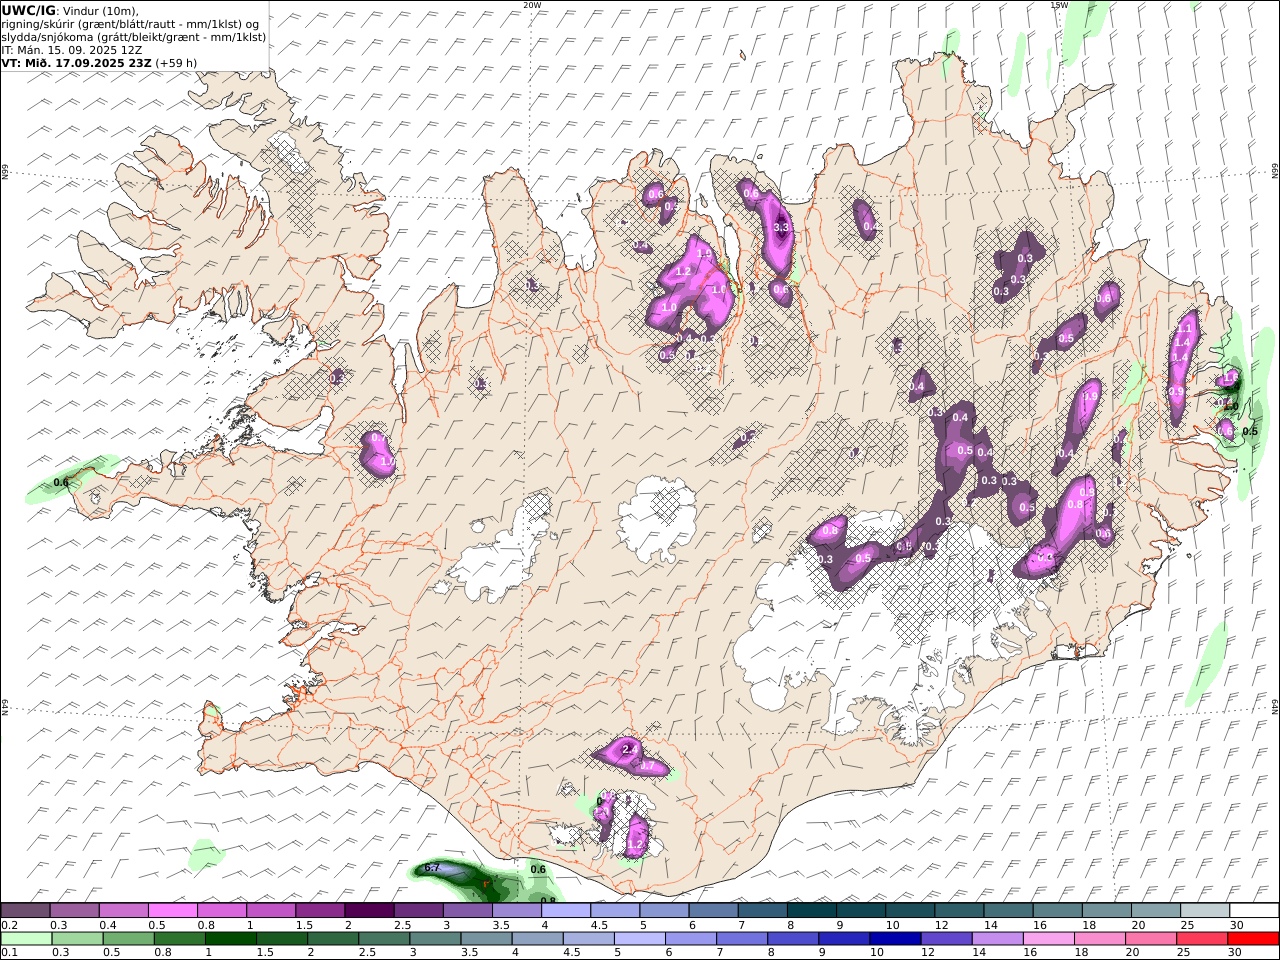Screen dimensions: 1280x960
Task: Pick the lavender snow swatch between 4 and 4.5
Action: 566,911
